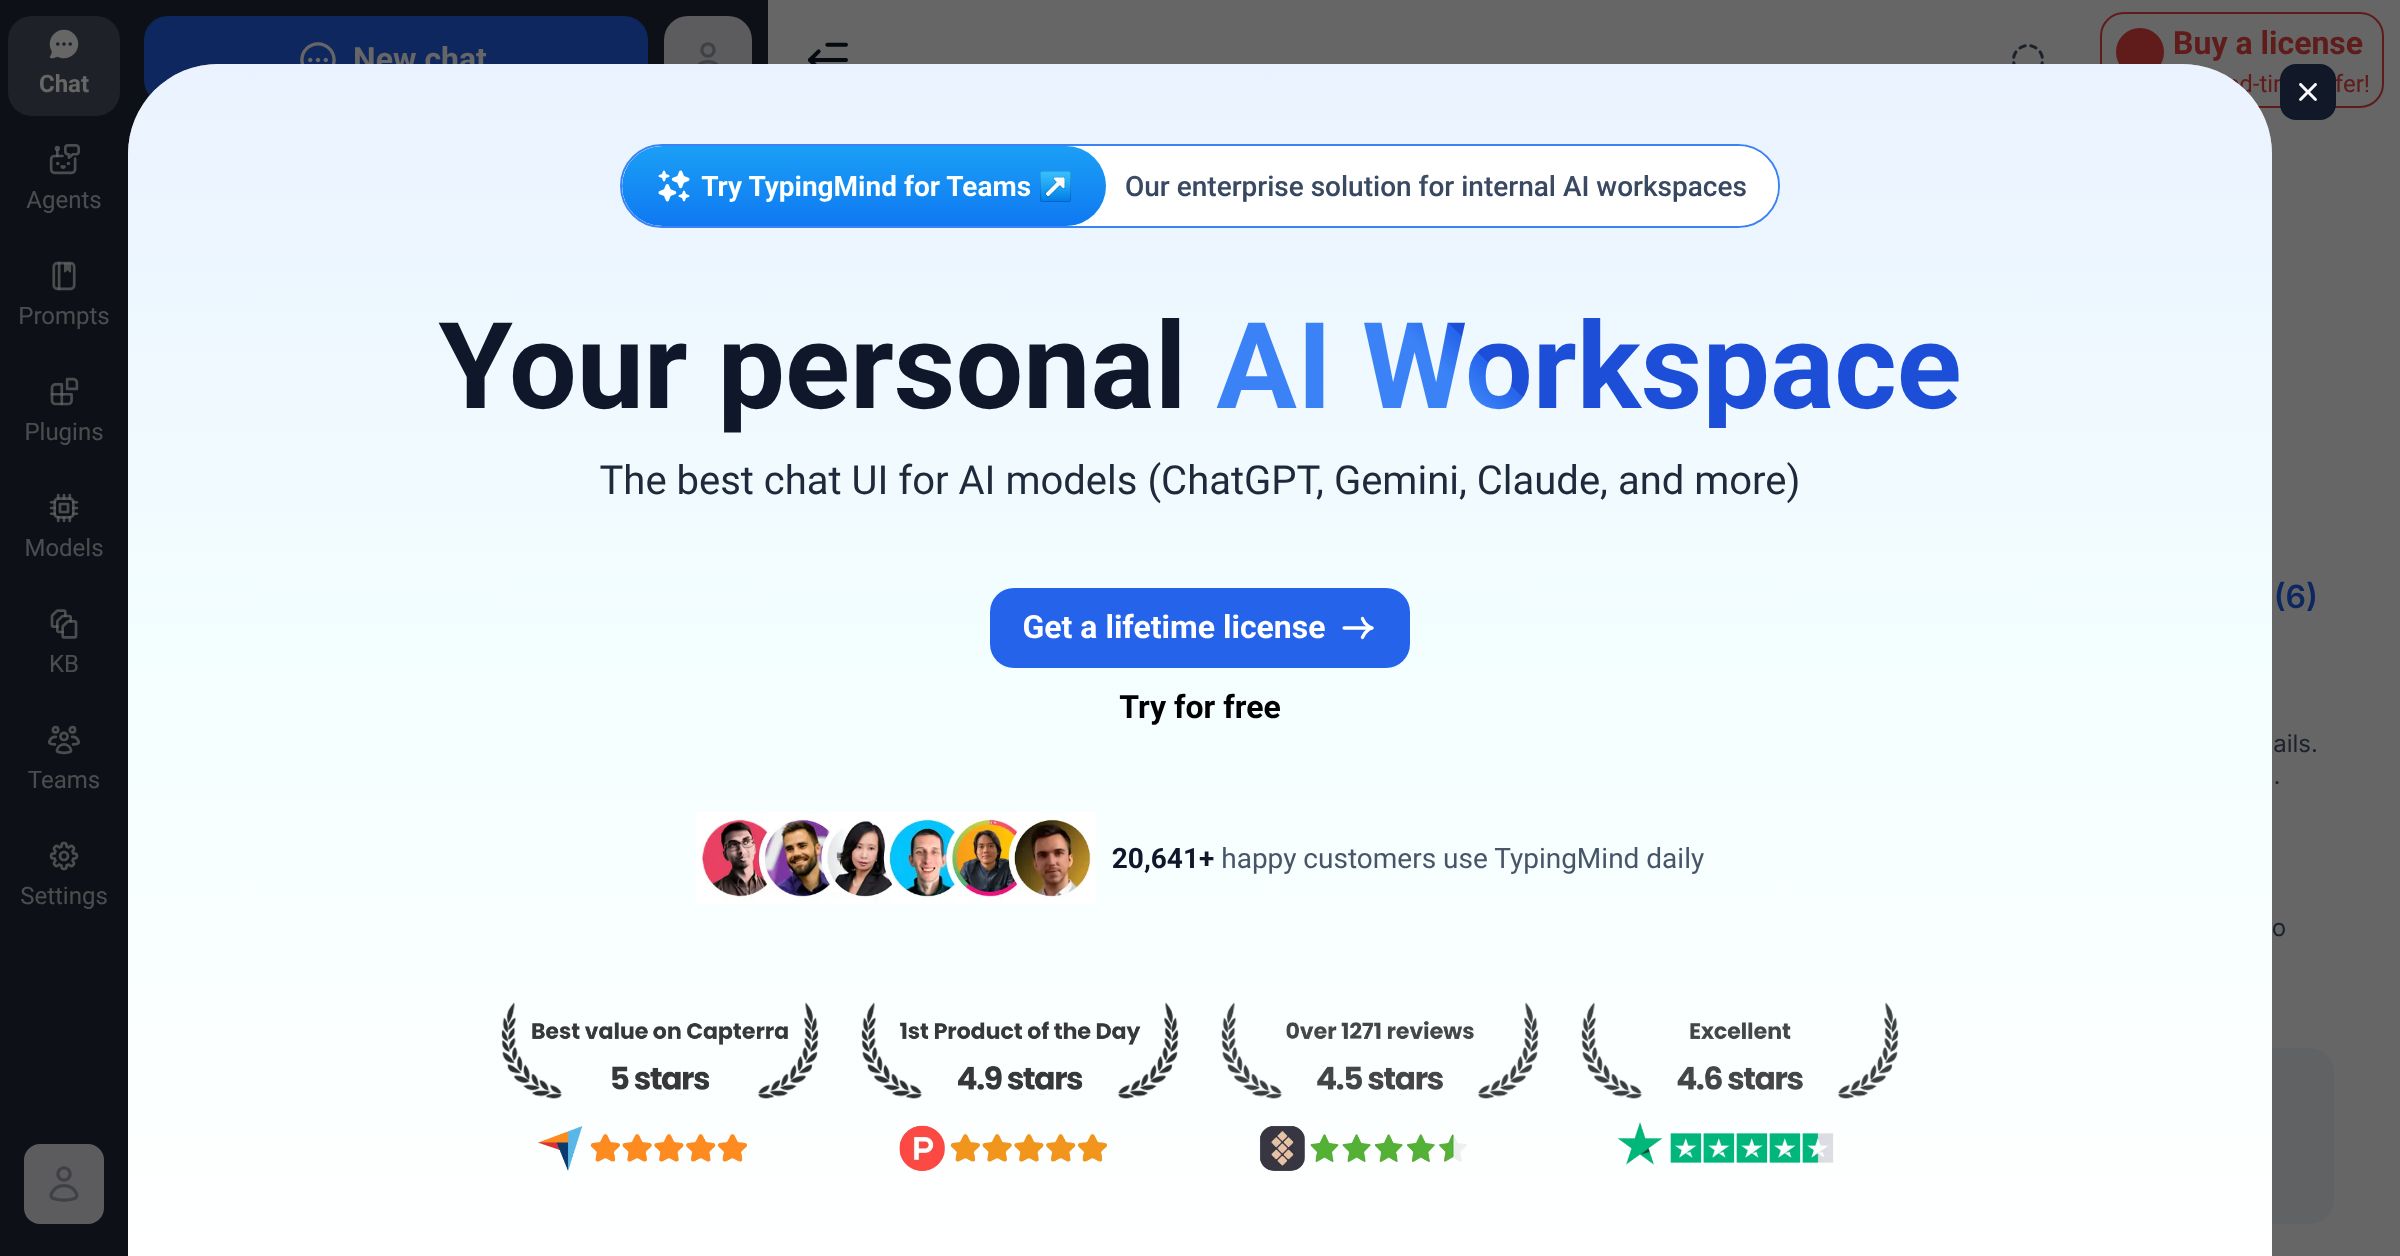
Task: Click Get a lifetime license button
Action: [1199, 627]
